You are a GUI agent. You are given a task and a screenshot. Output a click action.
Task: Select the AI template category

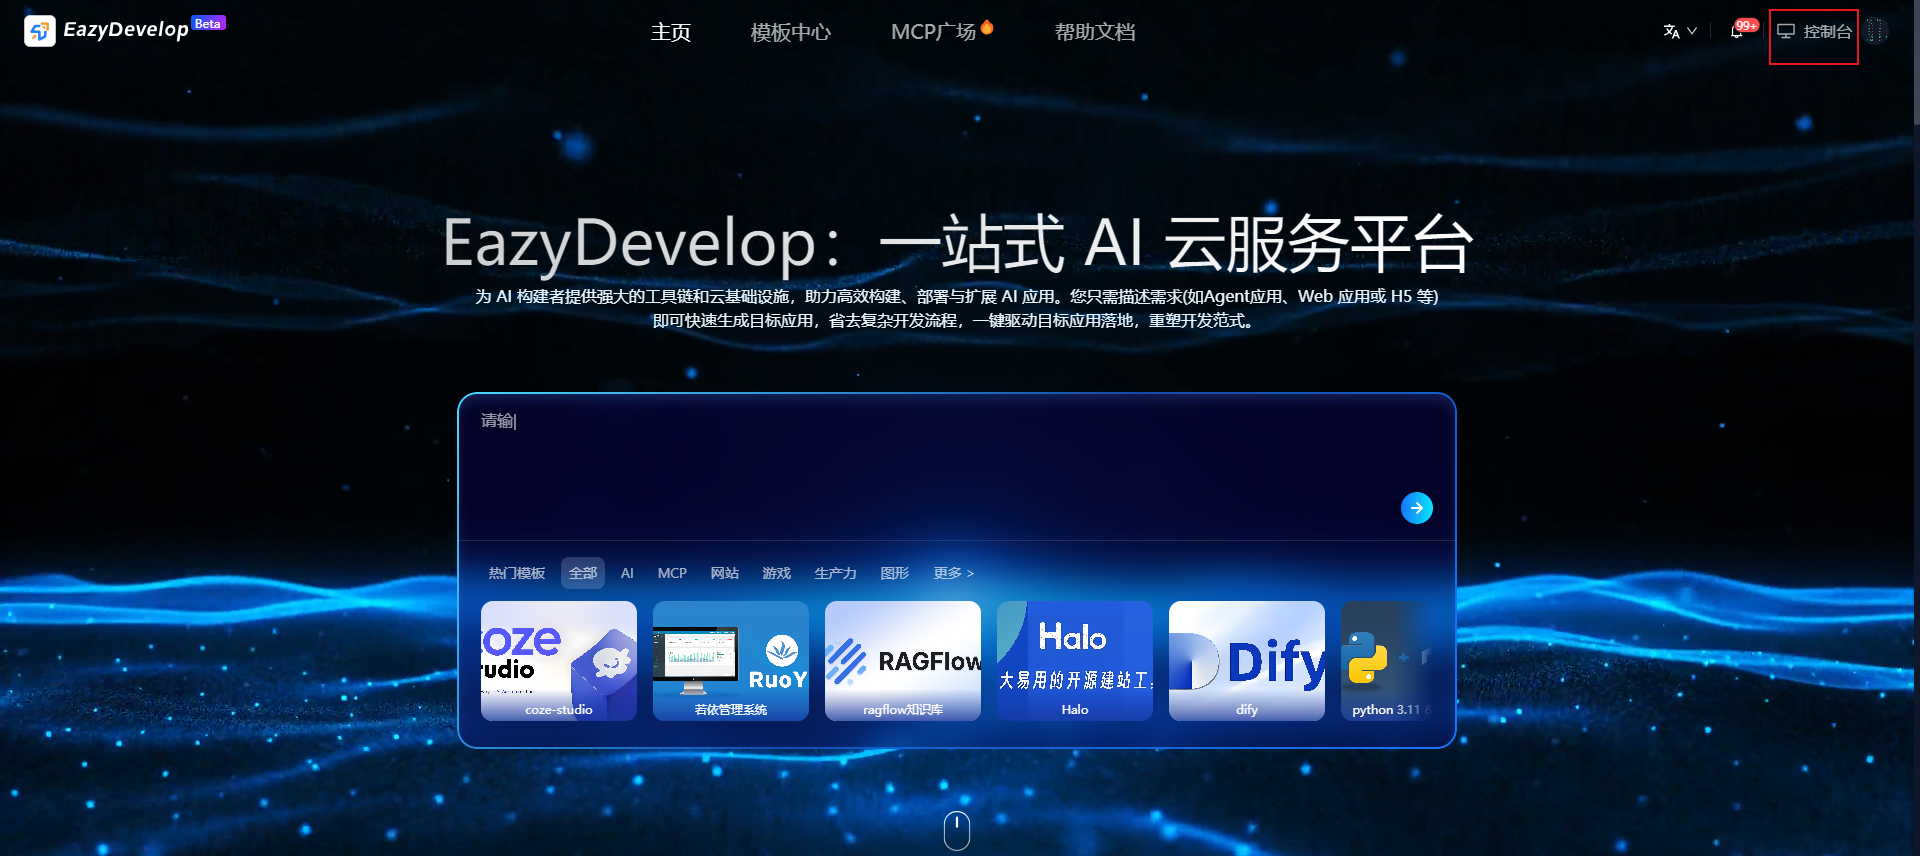pos(627,573)
